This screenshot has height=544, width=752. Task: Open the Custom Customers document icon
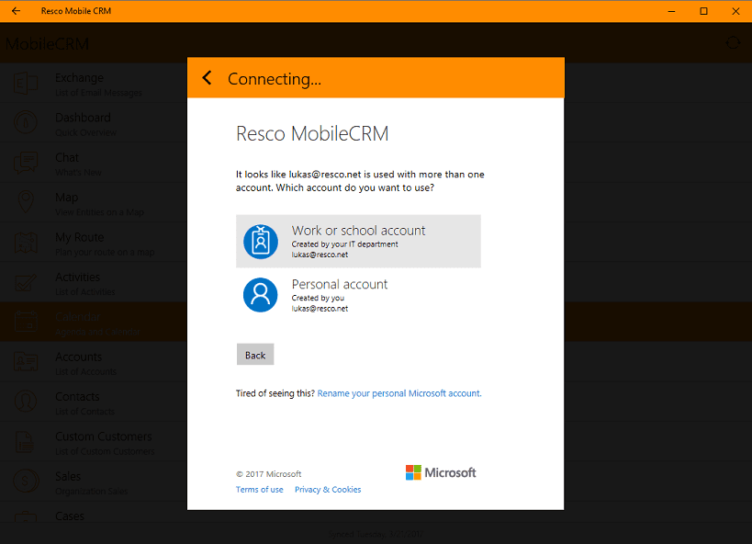tap(25, 441)
